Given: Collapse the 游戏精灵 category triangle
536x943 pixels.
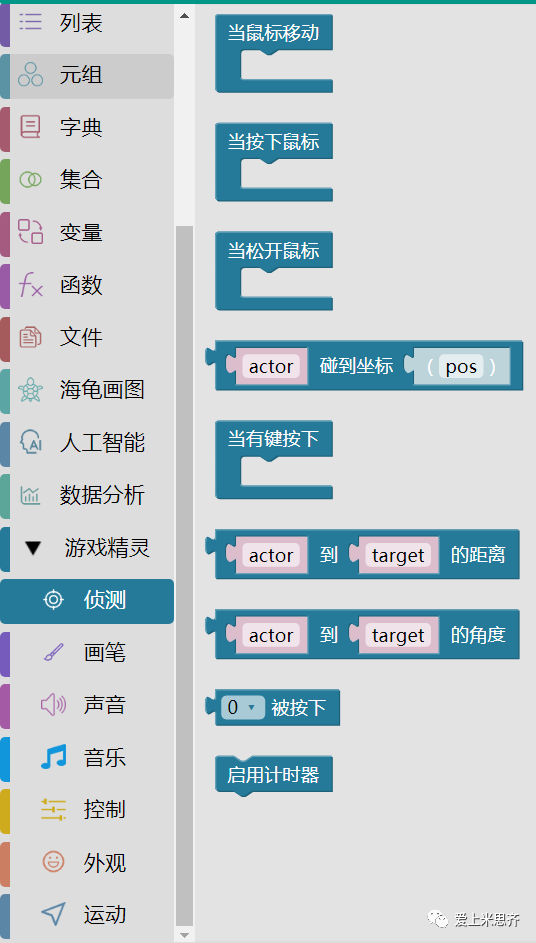Looking at the screenshot, I should [x=33, y=548].
